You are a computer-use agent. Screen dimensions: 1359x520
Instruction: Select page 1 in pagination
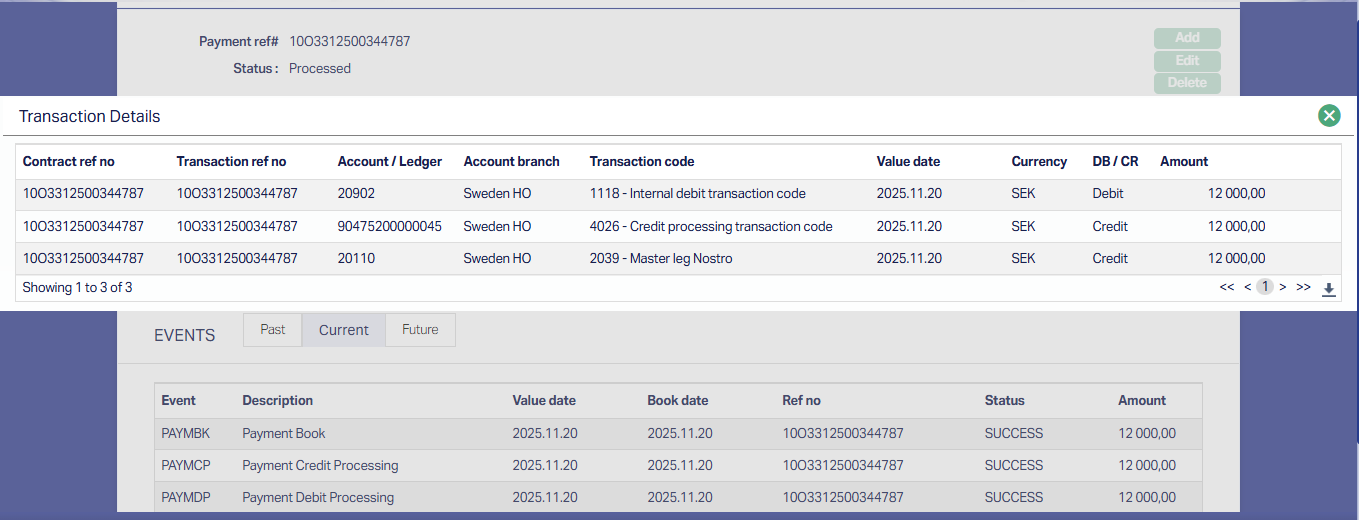click(x=1265, y=287)
